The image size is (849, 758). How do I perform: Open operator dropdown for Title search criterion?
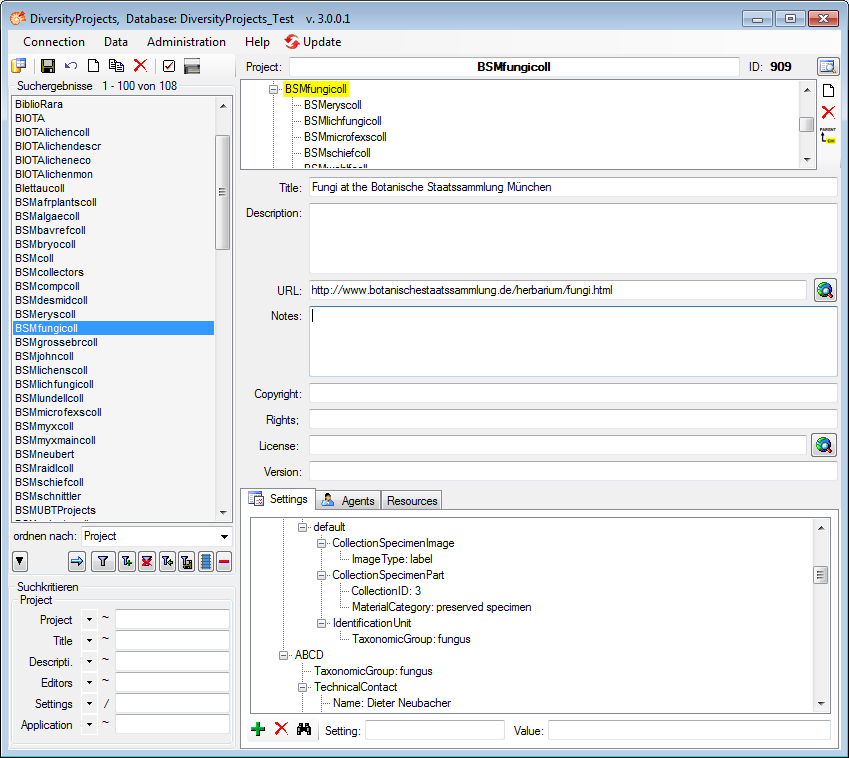coord(89,641)
